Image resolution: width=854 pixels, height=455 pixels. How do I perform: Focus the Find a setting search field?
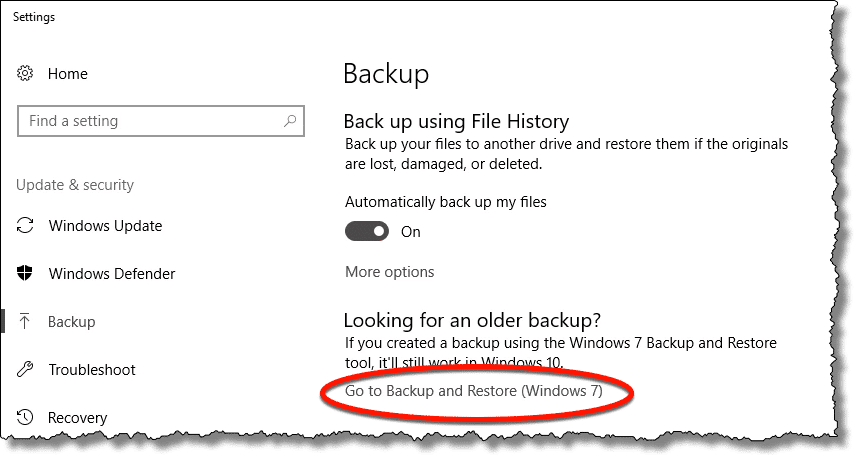(x=161, y=120)
